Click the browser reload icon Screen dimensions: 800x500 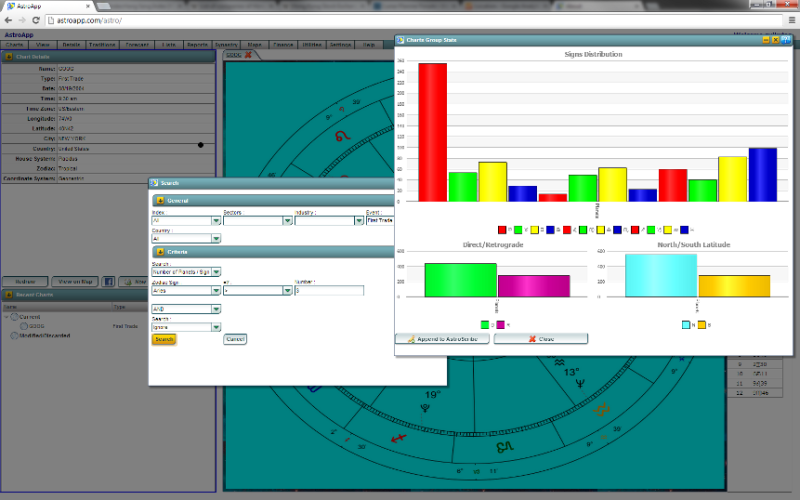click(36, 20)
